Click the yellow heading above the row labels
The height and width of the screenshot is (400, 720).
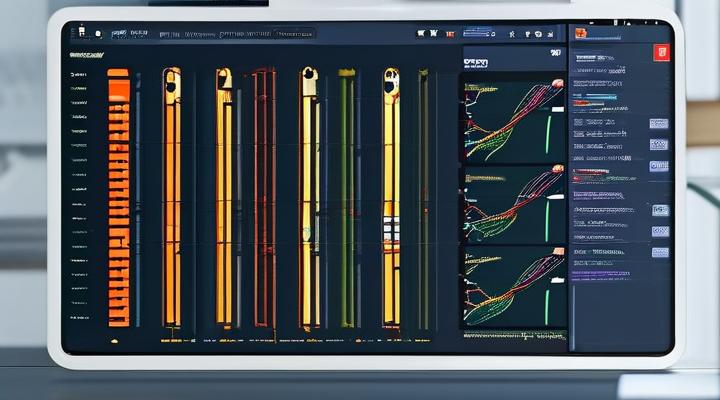coord(86,55)
